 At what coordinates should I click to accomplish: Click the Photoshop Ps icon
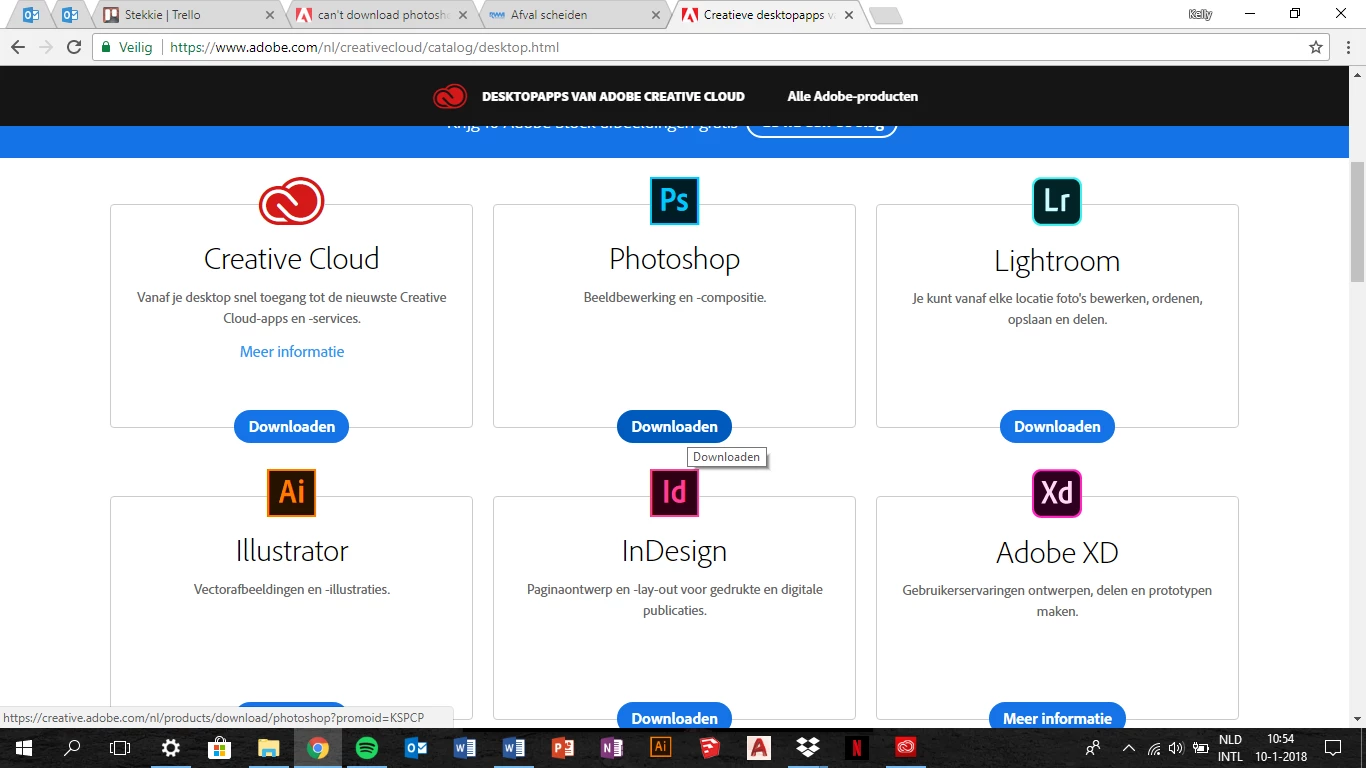674,201
